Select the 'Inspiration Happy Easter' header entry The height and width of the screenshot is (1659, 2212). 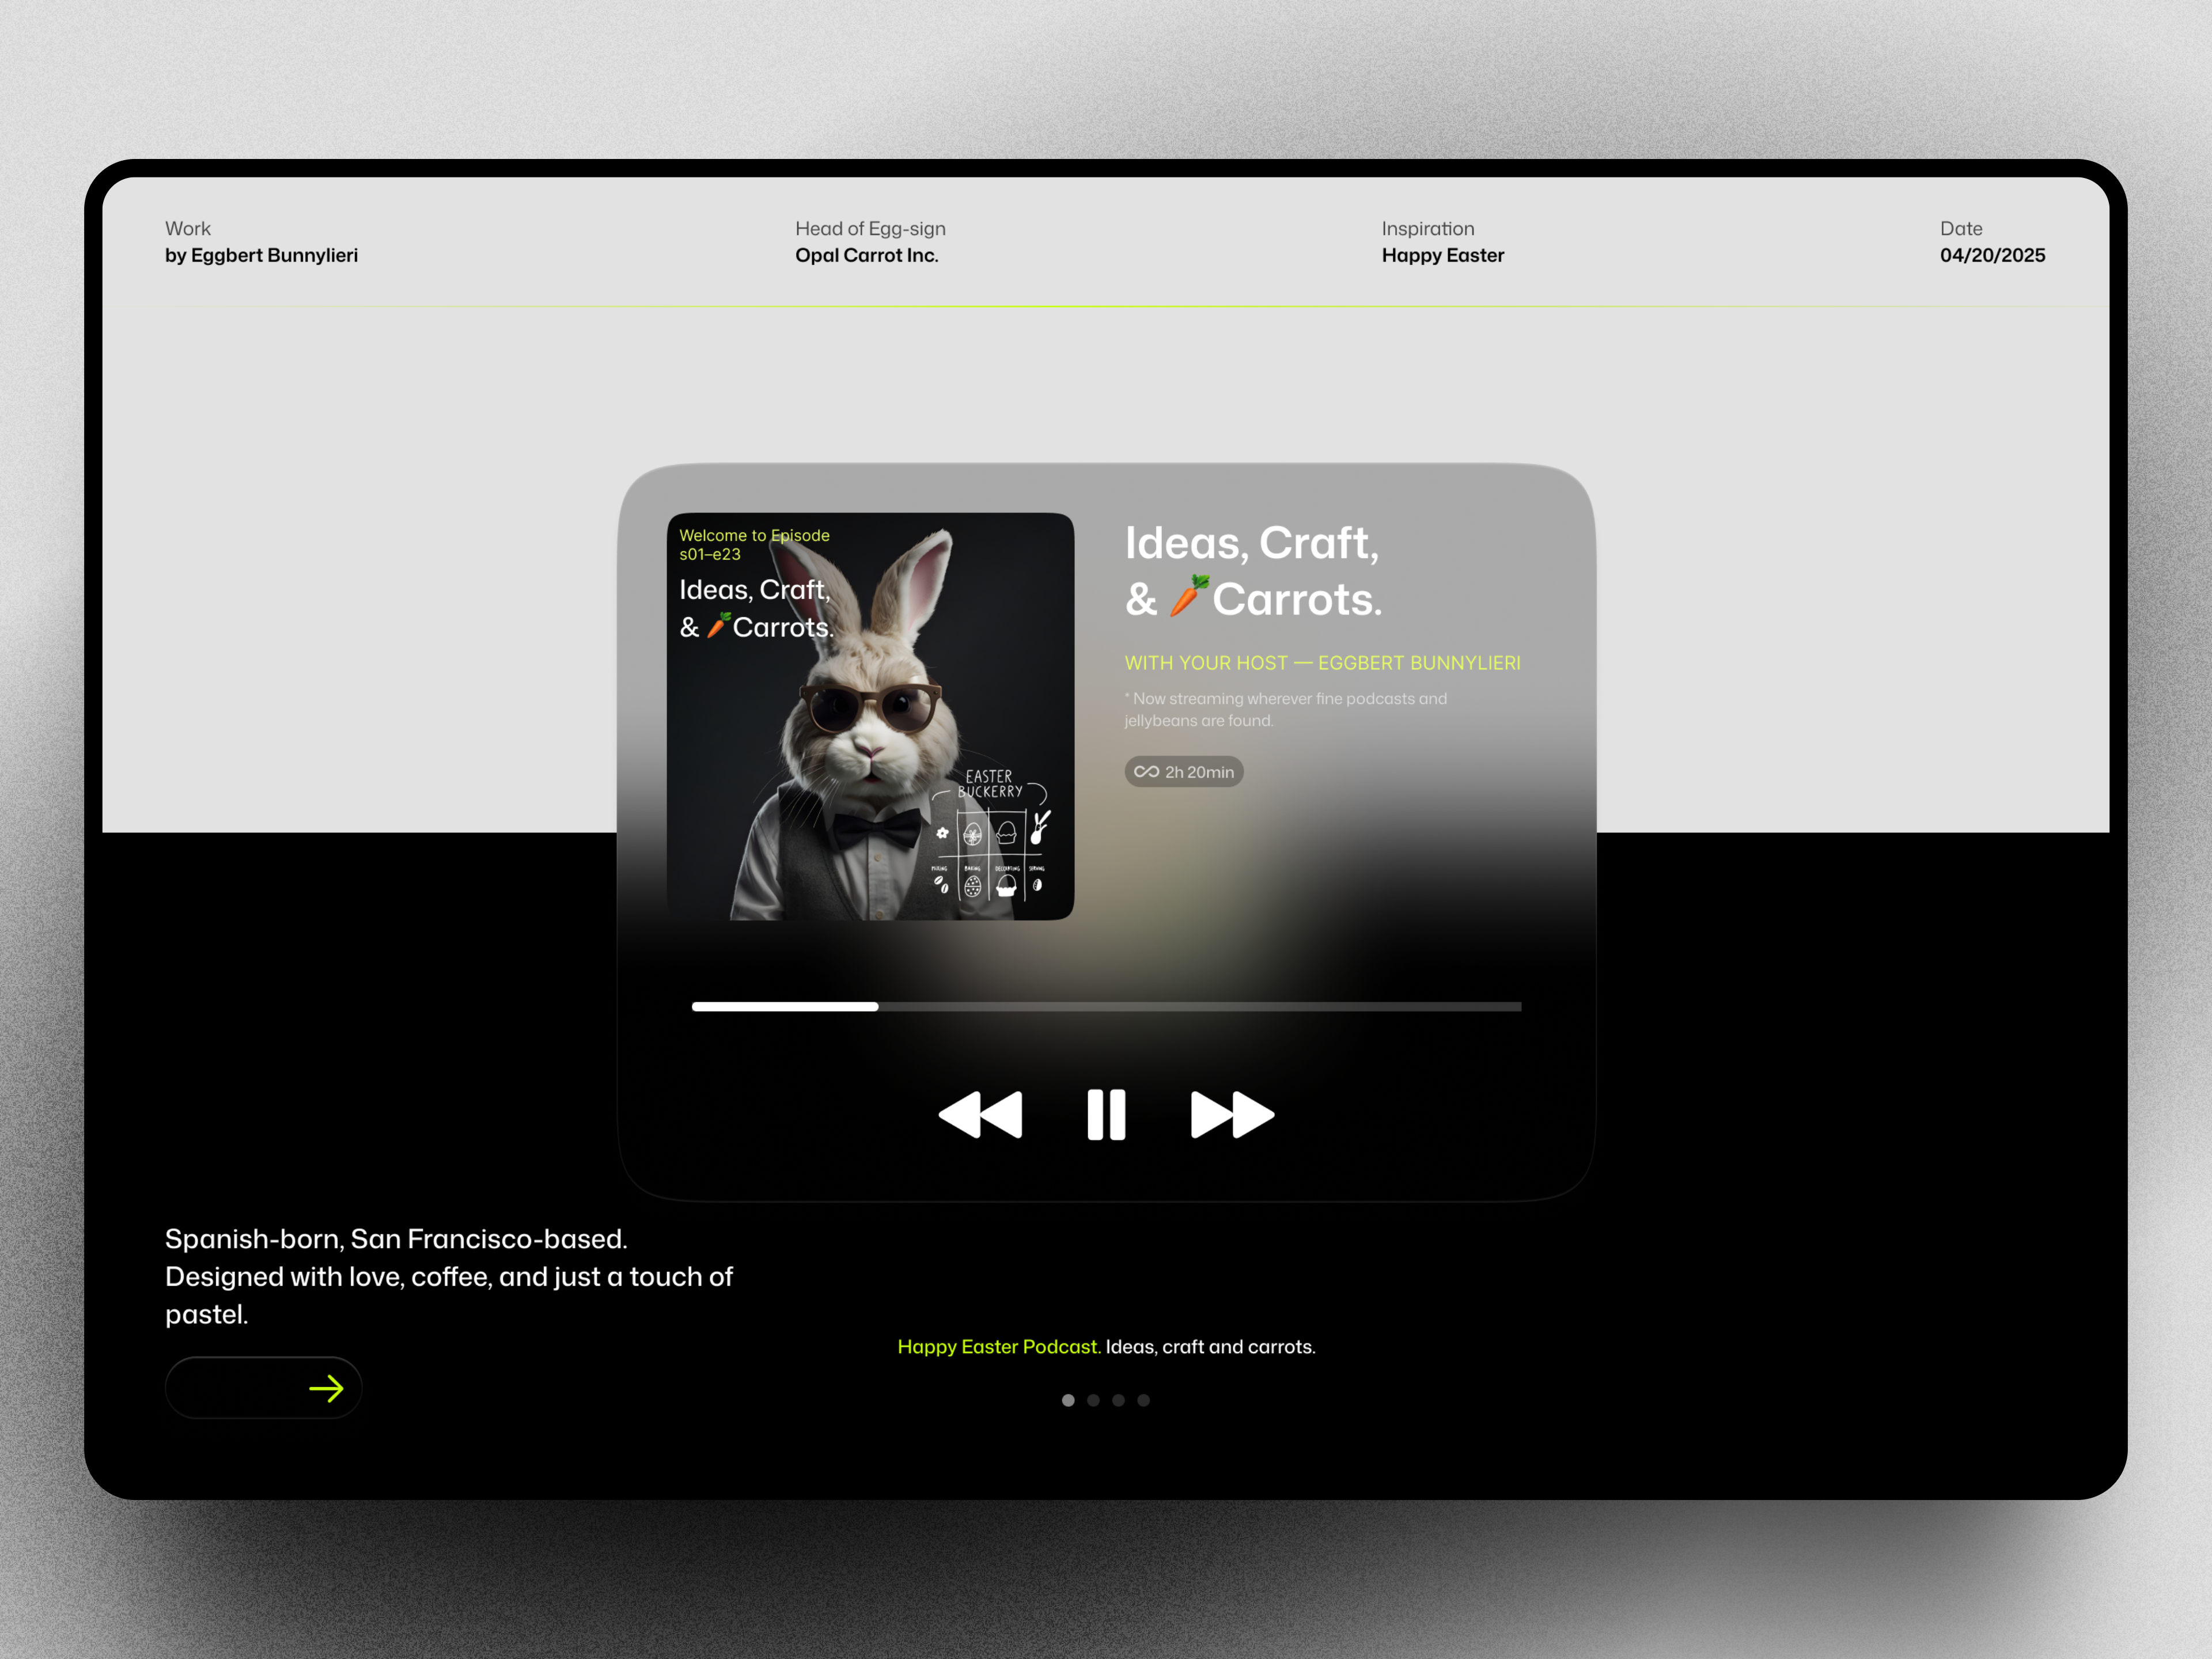1442,242
